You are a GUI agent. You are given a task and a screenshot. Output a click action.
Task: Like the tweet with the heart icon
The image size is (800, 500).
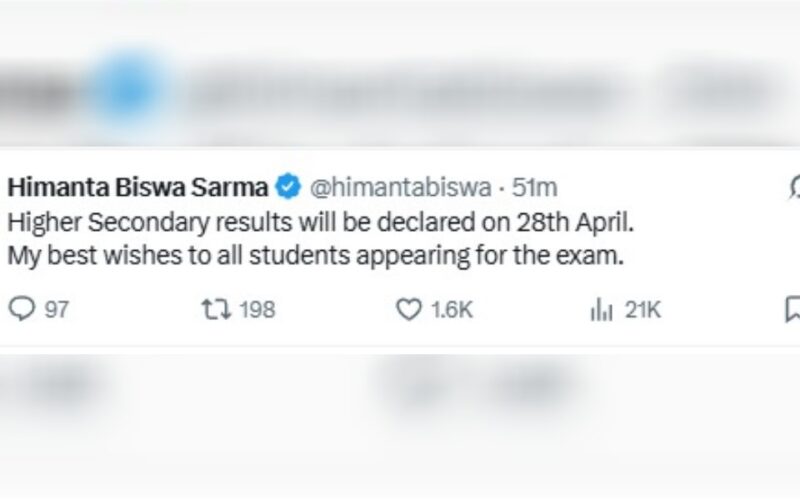tap(409, 311)
